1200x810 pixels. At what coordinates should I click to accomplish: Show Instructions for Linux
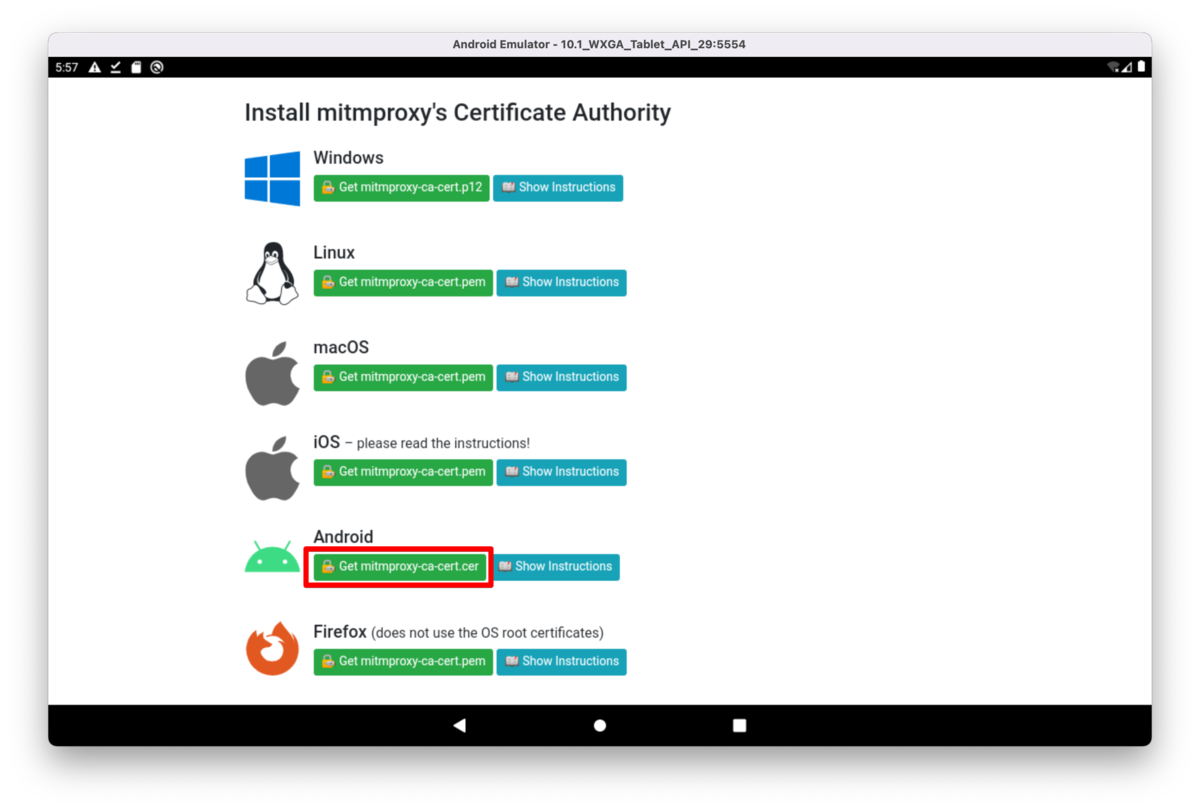tap(561, 283)
